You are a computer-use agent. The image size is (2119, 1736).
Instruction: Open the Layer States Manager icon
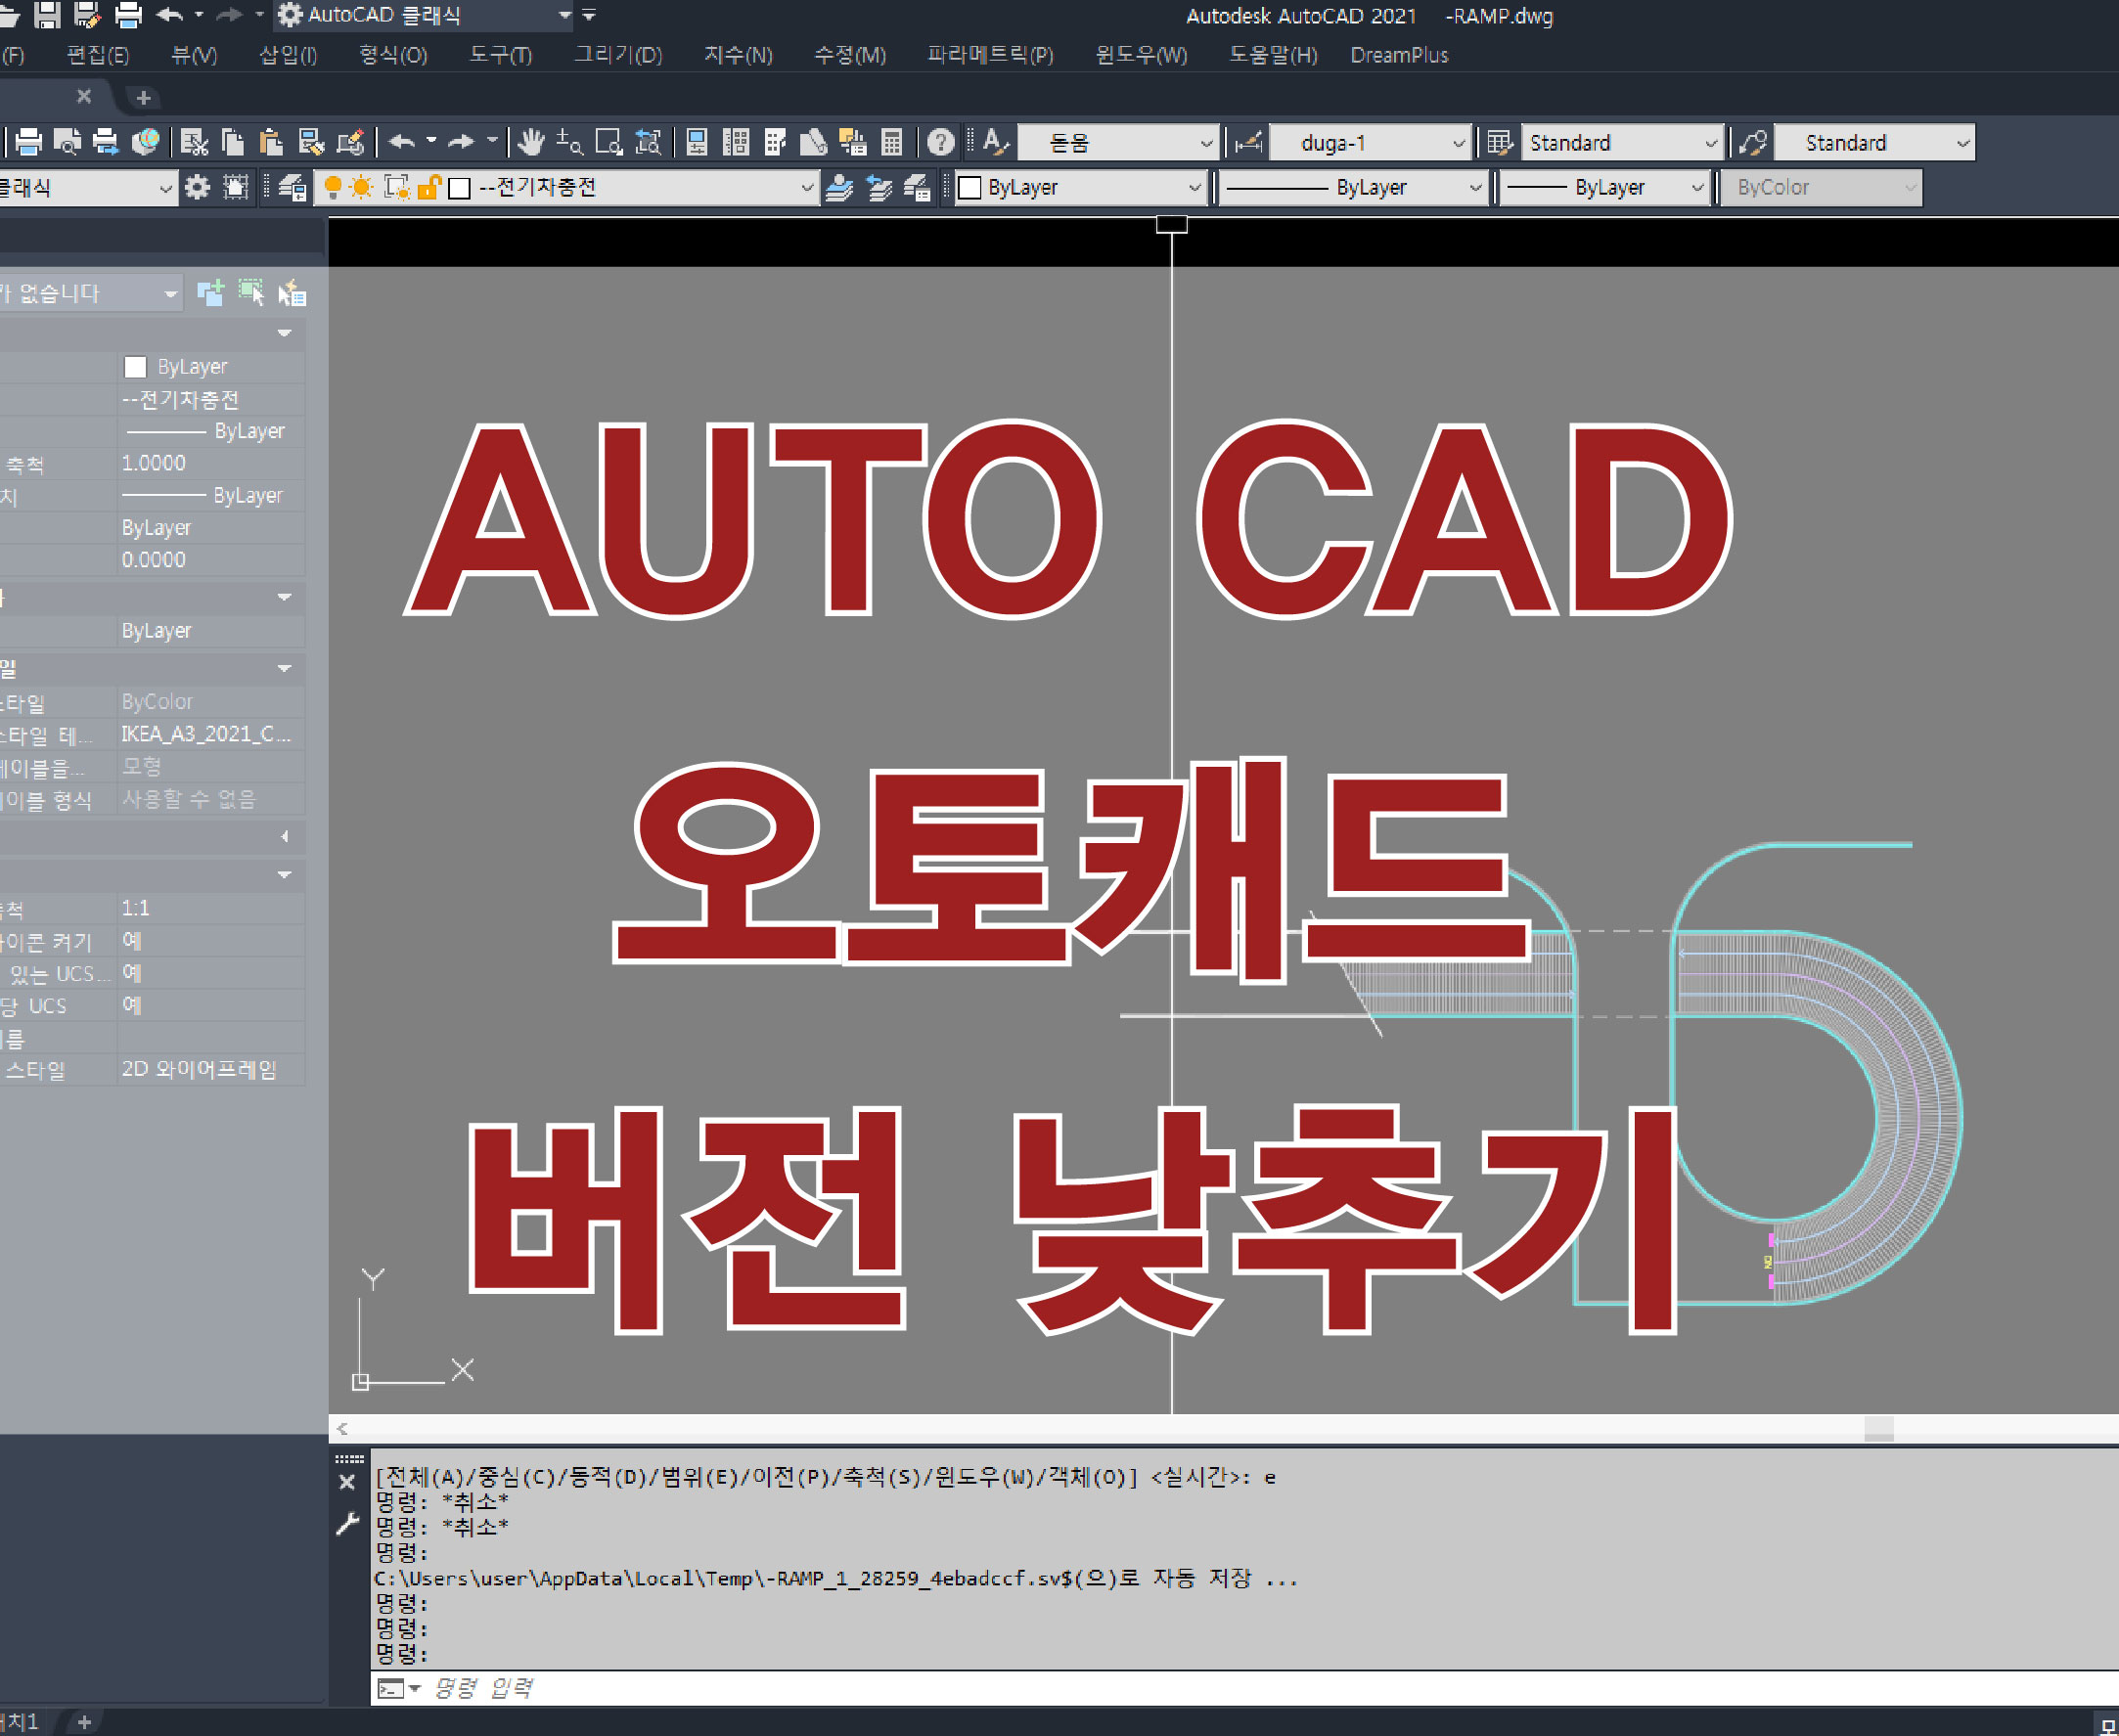[x=917, y=187]
